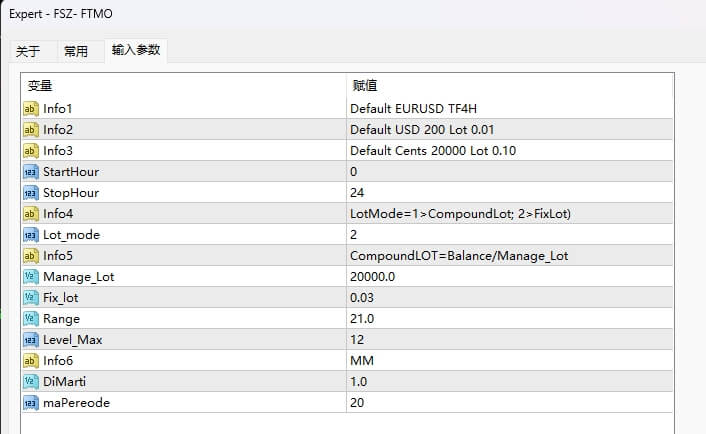Screen dimensions: 706x434
Task: Select the Info1 value Default EURUSD TF4H
Action: click(420, 108)
